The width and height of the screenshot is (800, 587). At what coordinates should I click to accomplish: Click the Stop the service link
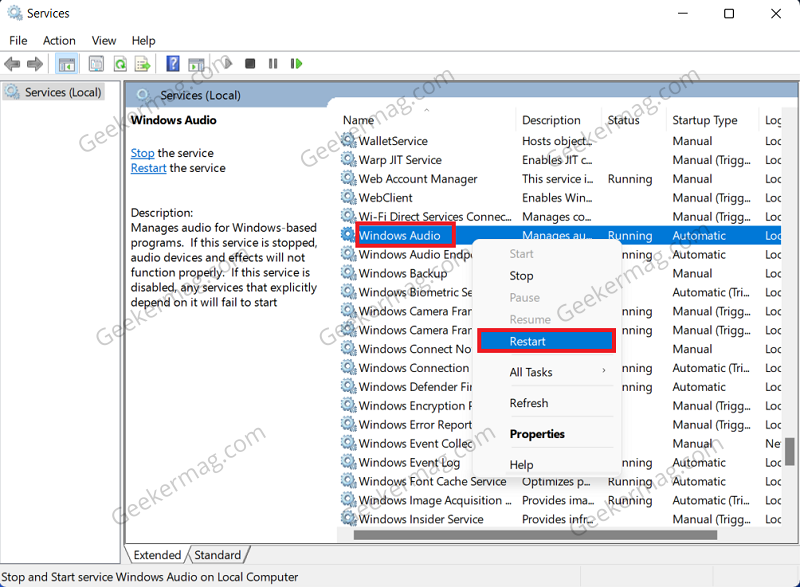142,153
